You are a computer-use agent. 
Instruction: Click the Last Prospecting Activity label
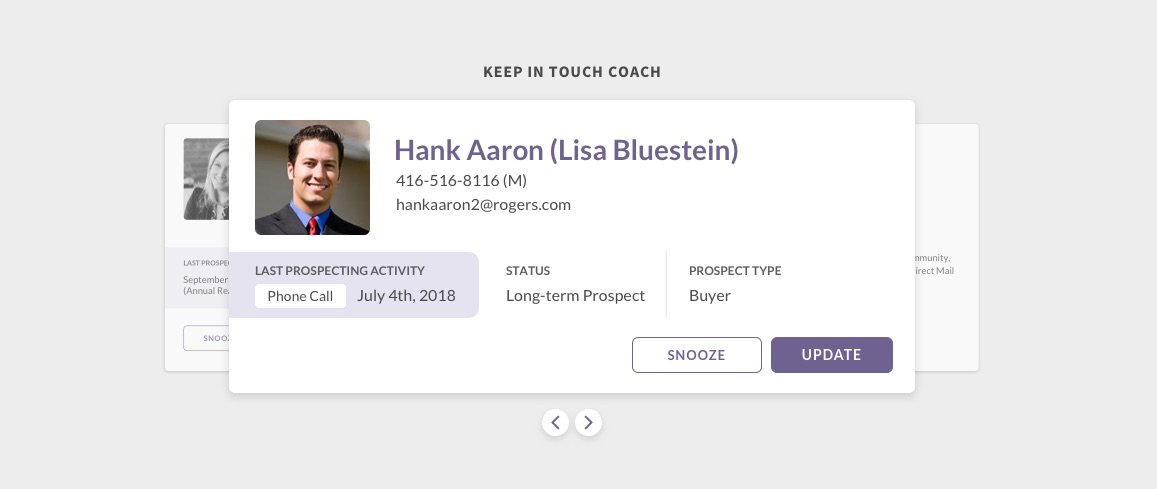tap(340, 271)
